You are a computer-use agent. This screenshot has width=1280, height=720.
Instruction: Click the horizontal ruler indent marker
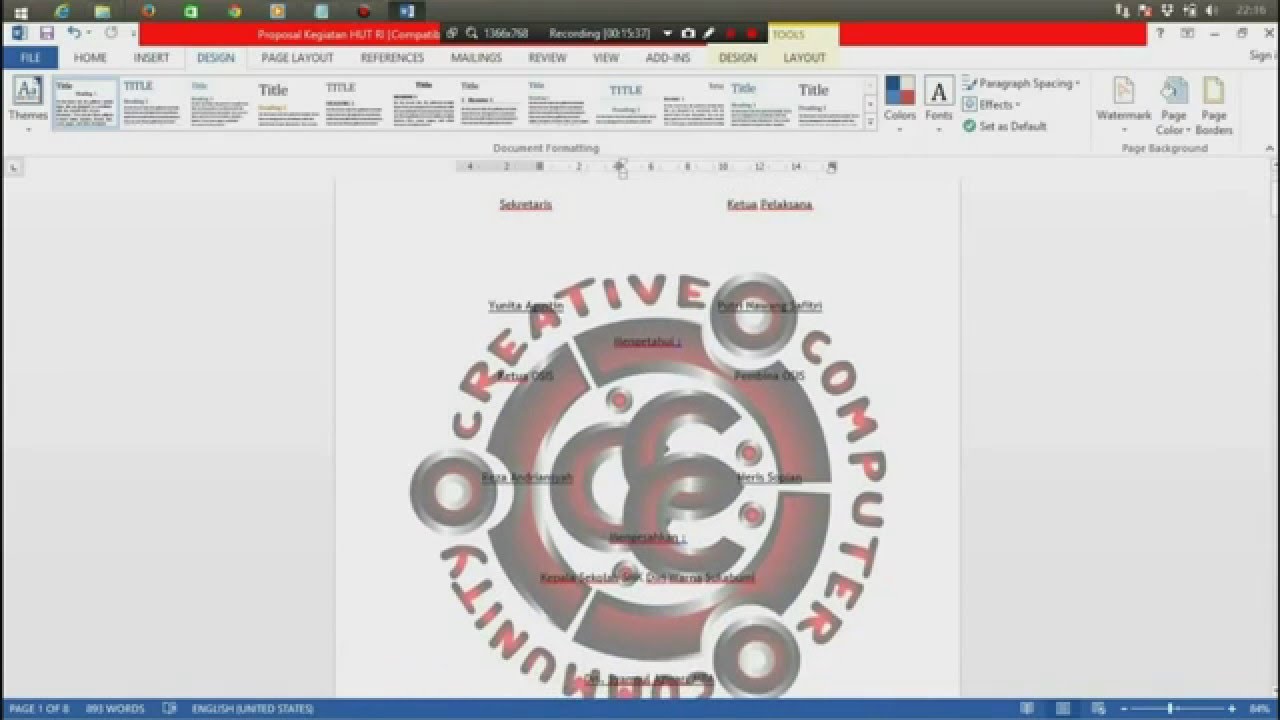click(620, 167)
